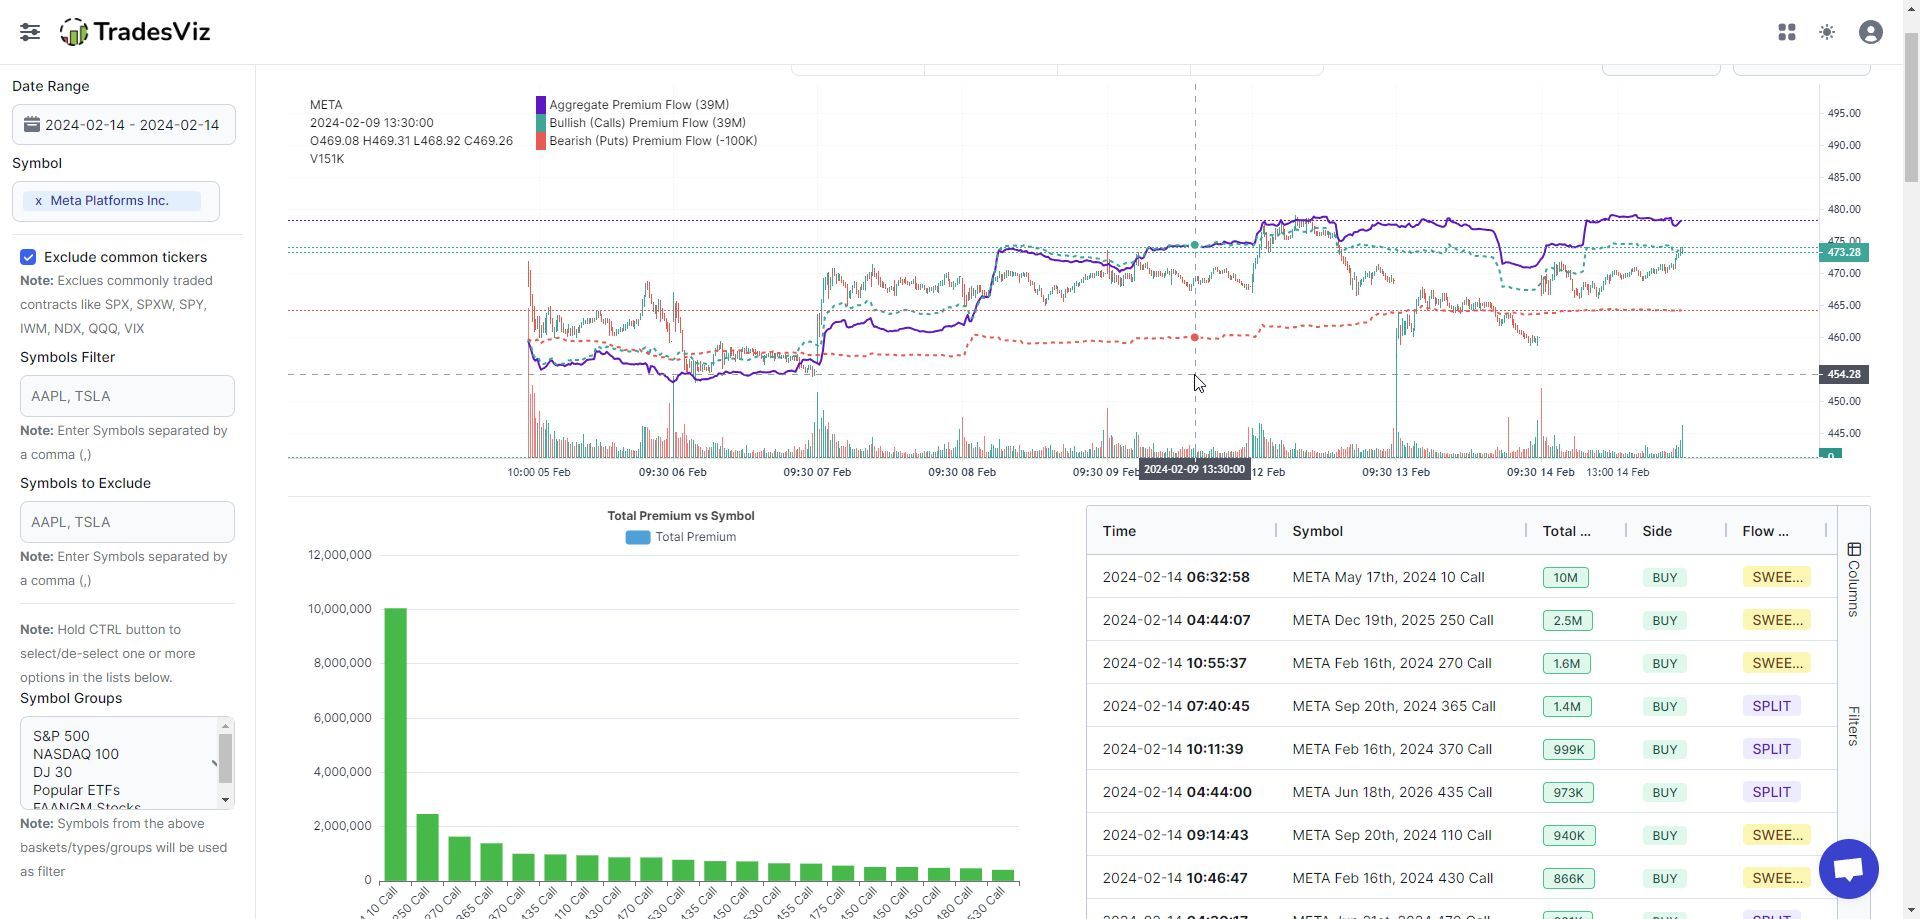Toggle Exclude common tickers checkbox

click(28, 257)
